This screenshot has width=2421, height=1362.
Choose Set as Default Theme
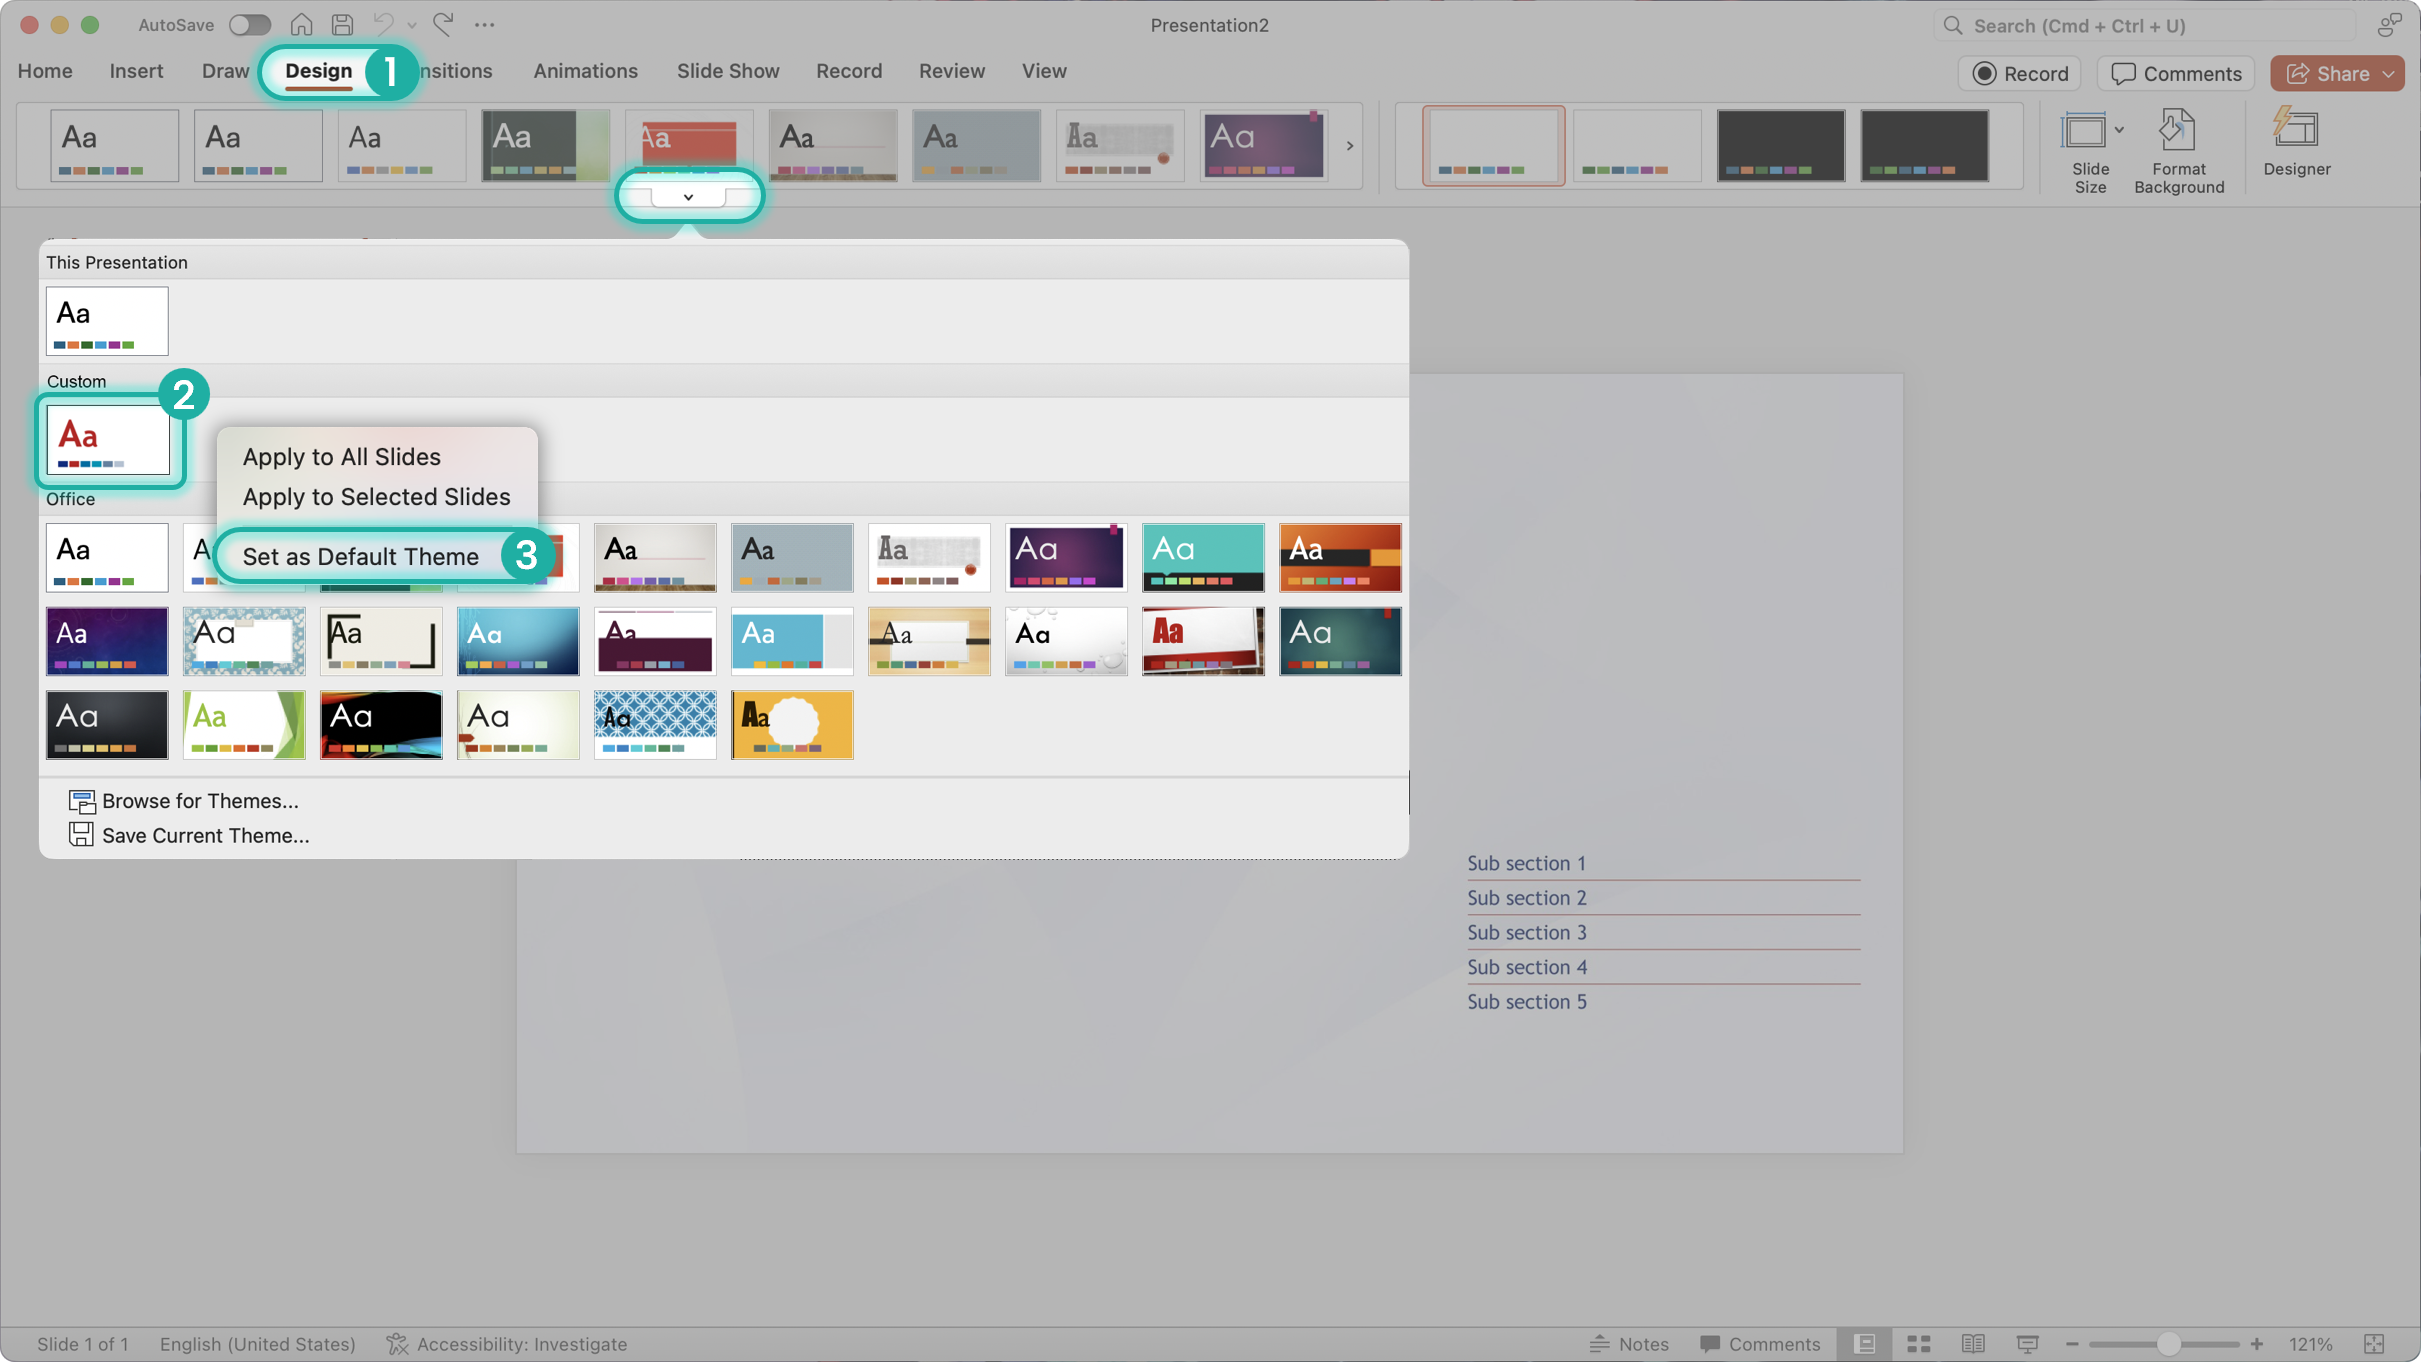click(360, 556)
